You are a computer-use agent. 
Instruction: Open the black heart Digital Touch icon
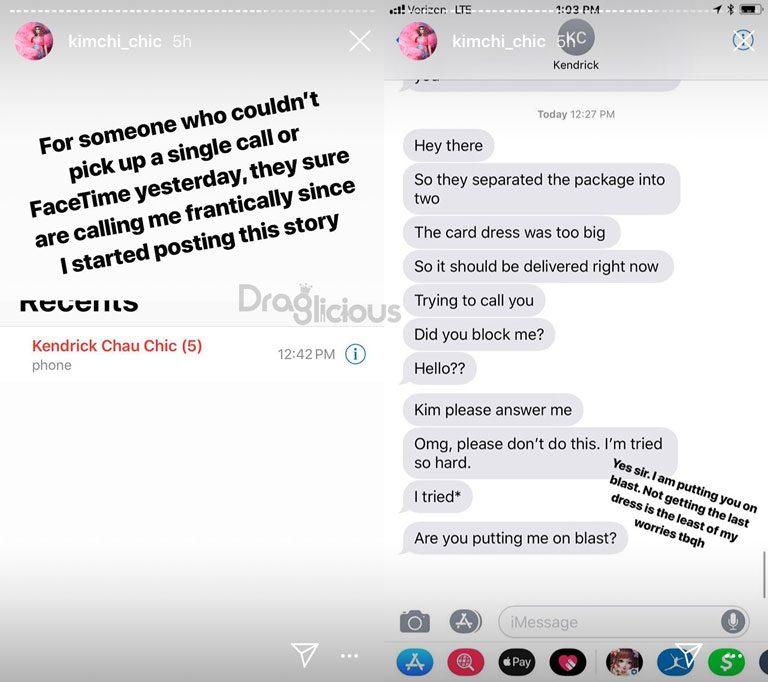567,662
